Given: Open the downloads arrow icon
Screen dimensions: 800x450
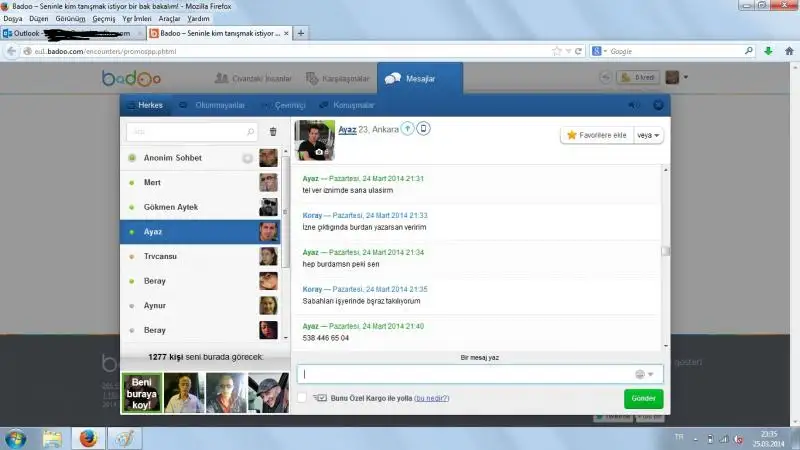Looking at the screenshot, I should pos(768,51).
